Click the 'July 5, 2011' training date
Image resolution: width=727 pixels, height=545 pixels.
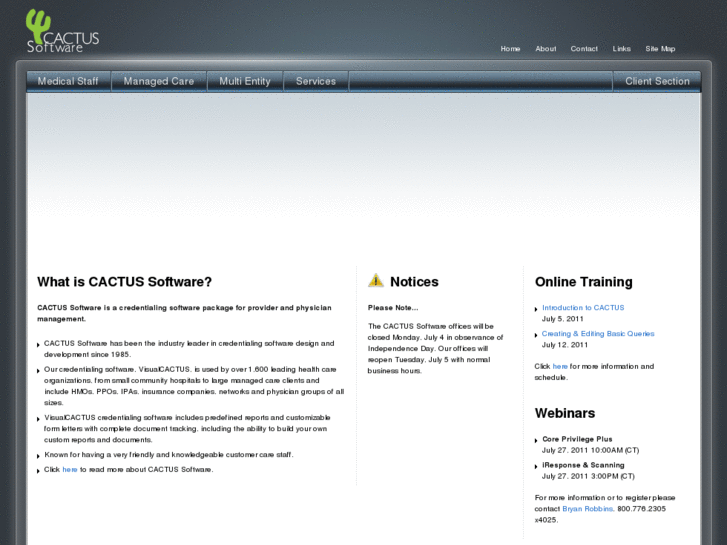tap(562, 319)
